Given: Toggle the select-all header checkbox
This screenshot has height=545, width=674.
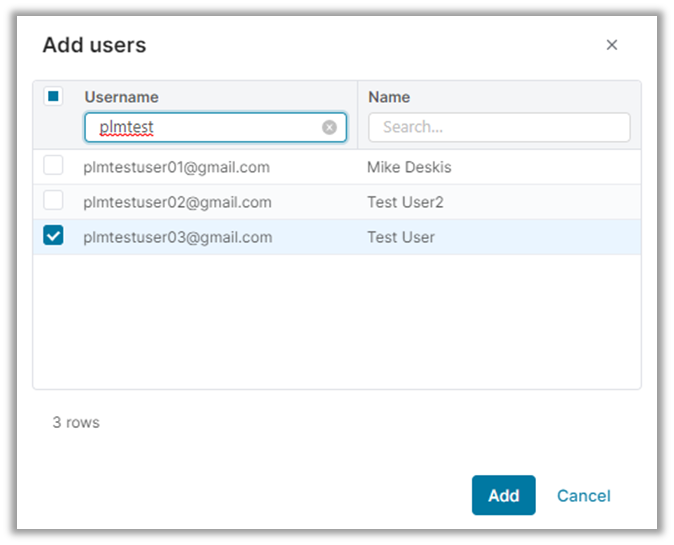Looking at the screenshot, I should click(x=54, y=97).
